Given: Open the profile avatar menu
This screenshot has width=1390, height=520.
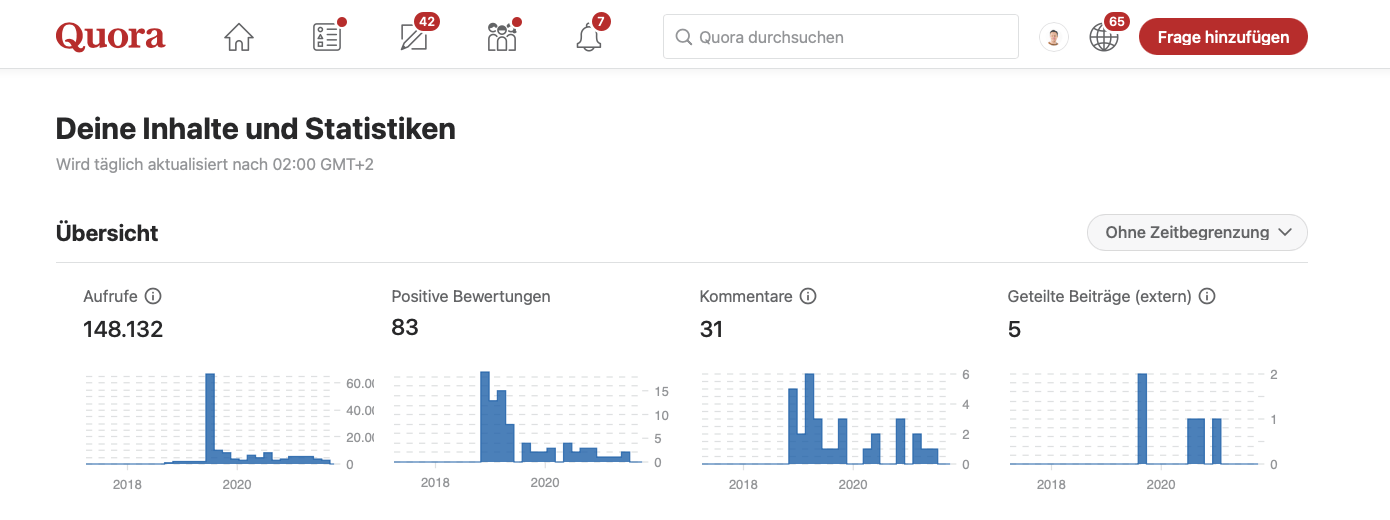Looking at the screenshot, I should 1053,38.
